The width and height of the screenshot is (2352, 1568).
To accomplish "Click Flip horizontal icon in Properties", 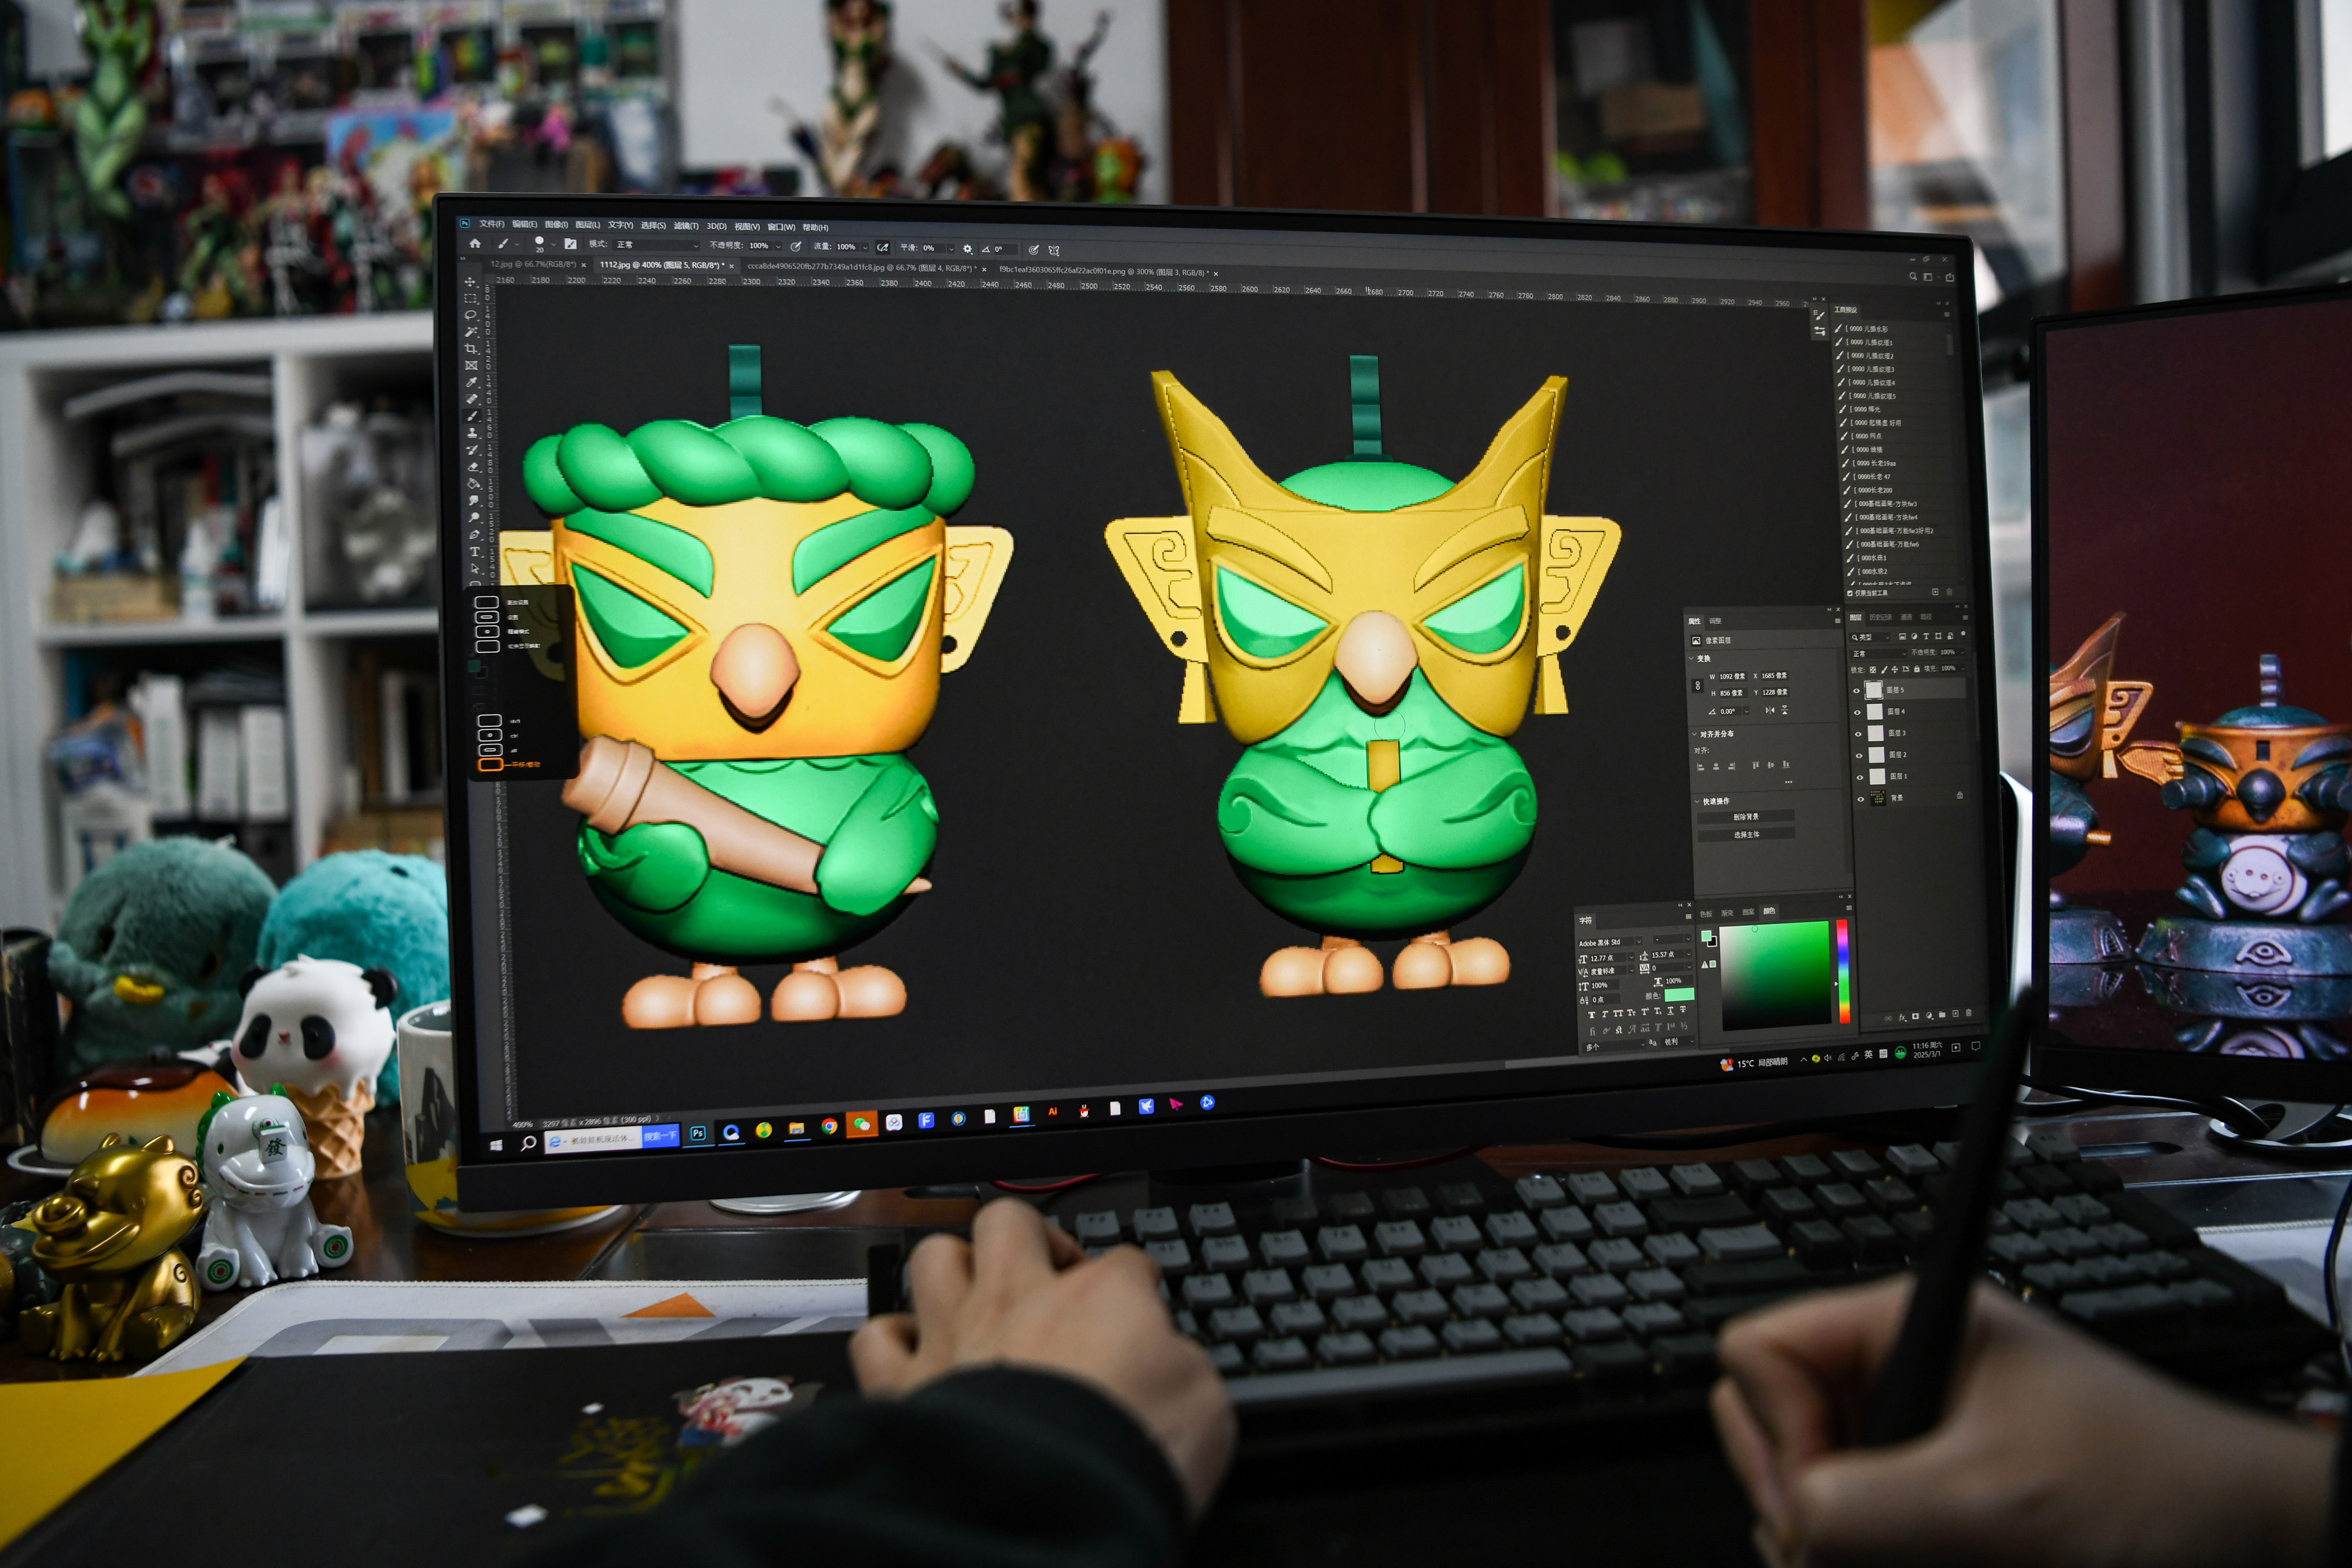I will point(1769,710).
